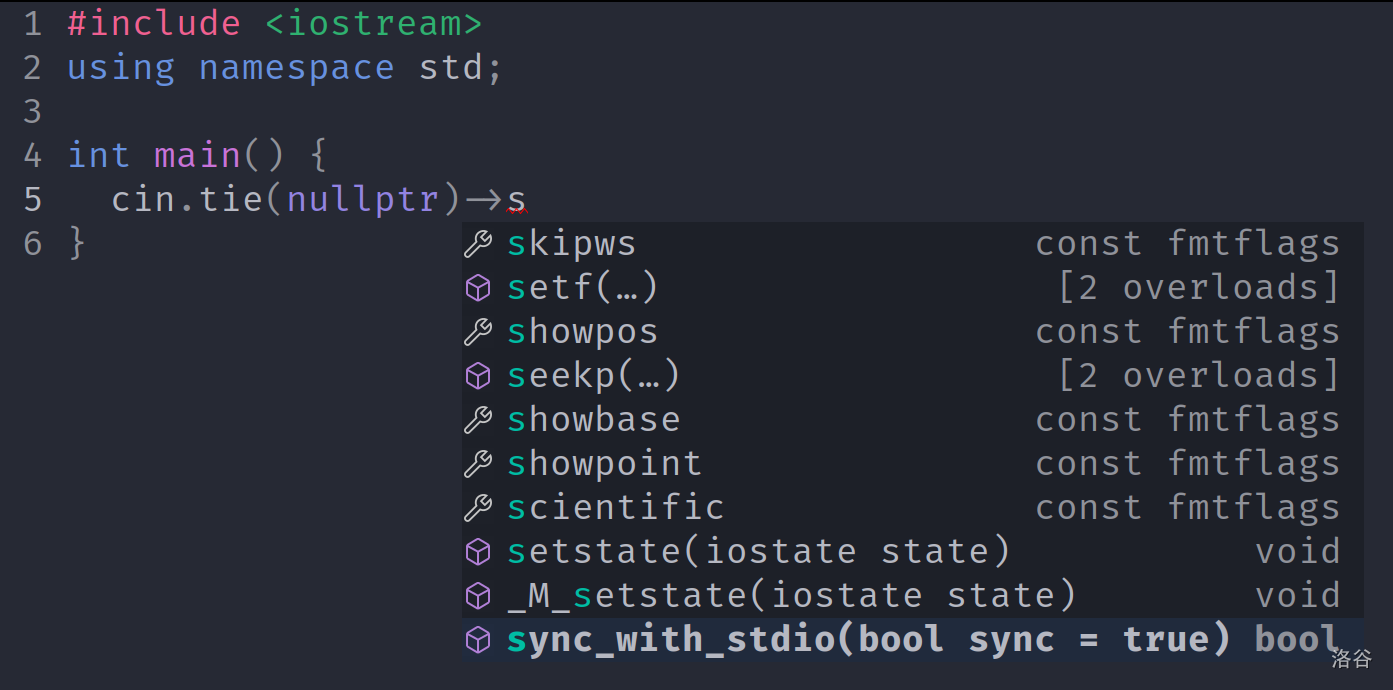Click line number 3 in the gutter
1393x690 pixels.
pyautogui.click(x=32, y=111)
